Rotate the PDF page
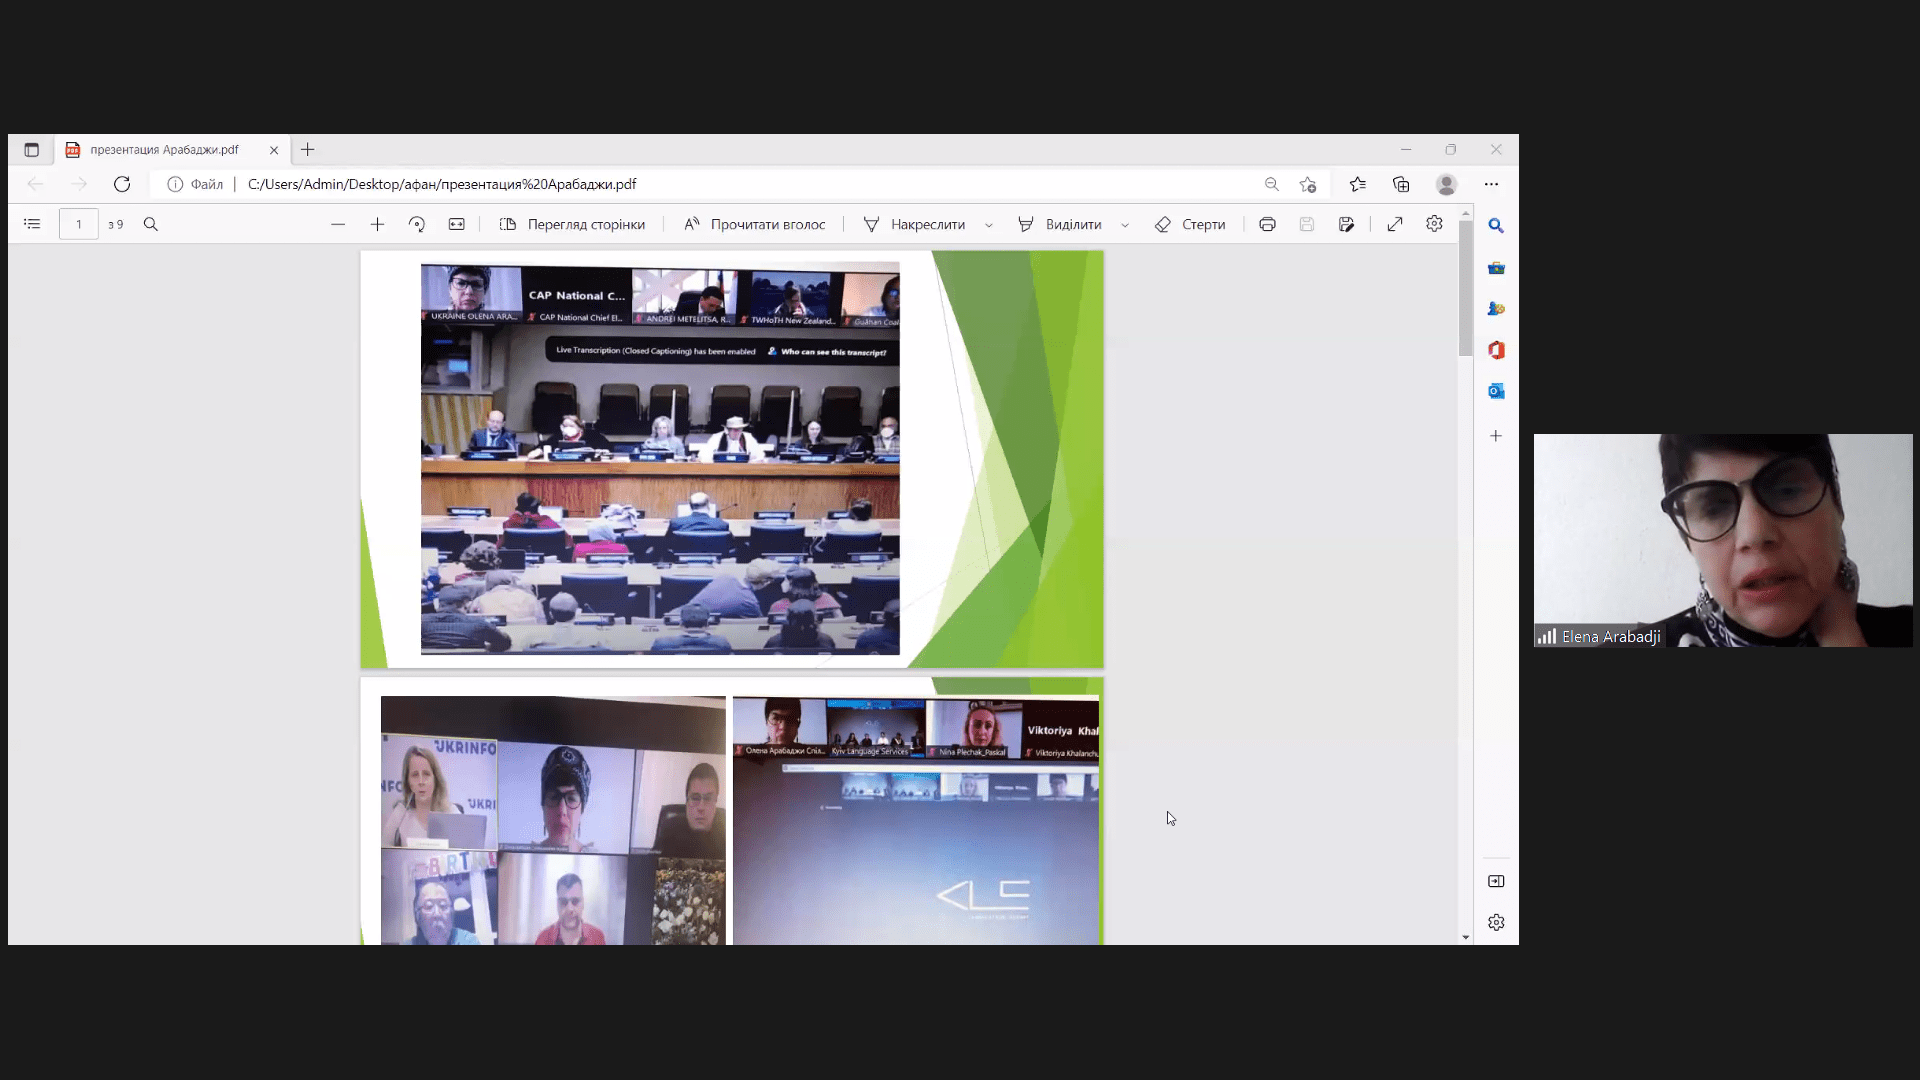 point(417,224)
